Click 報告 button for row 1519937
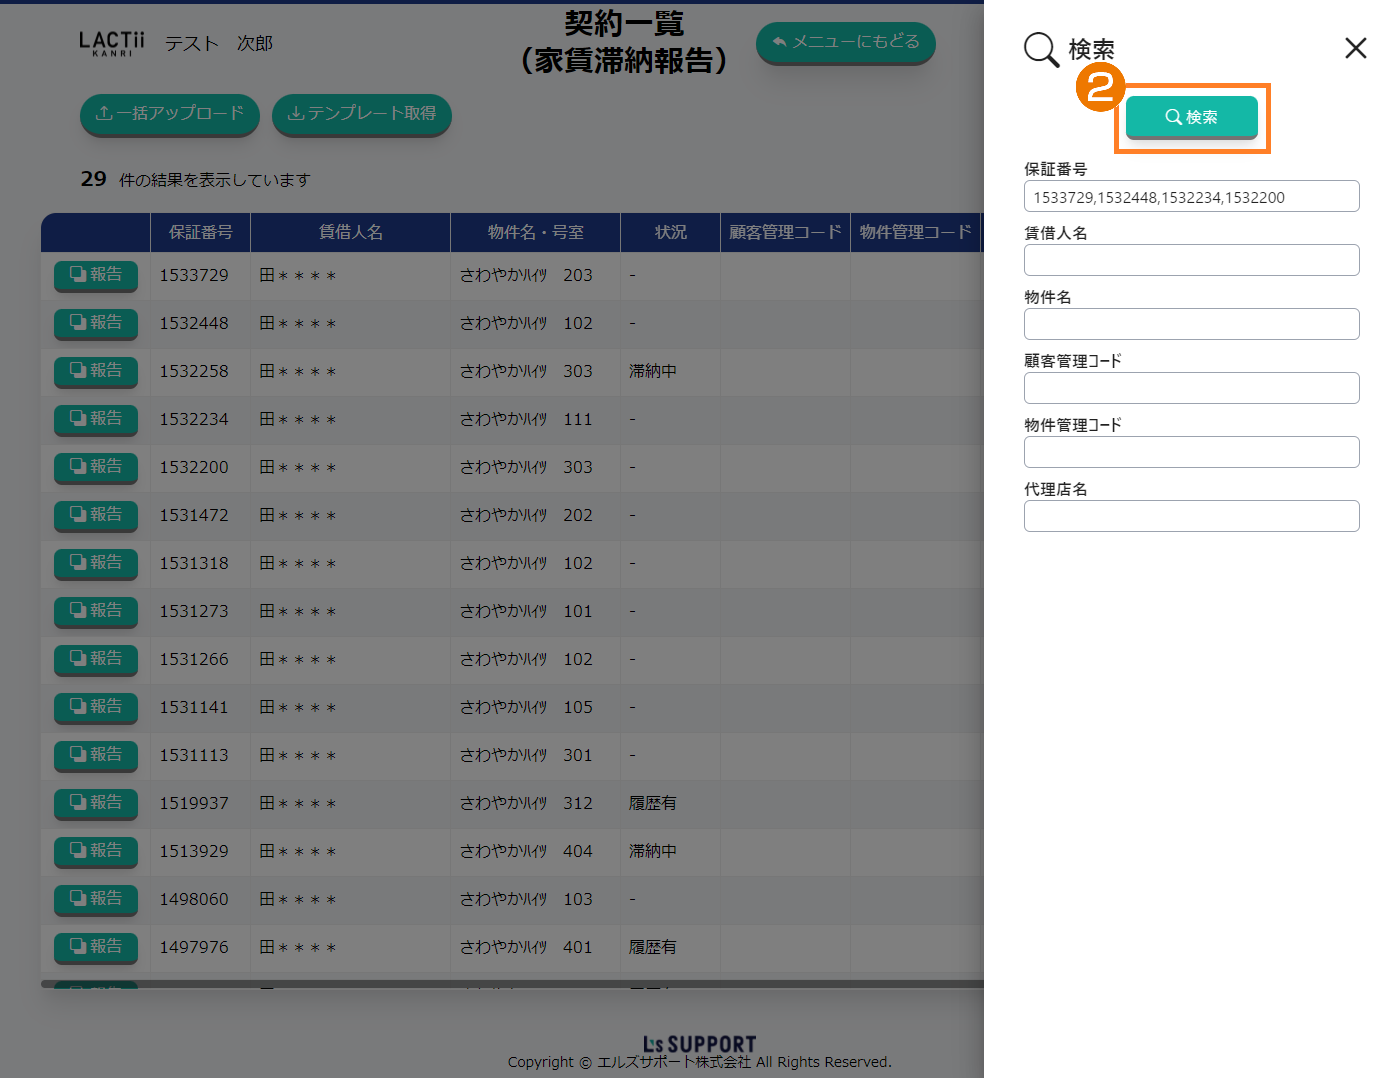The height and width of the screenshot is (1078, 1400). (96, 803)
